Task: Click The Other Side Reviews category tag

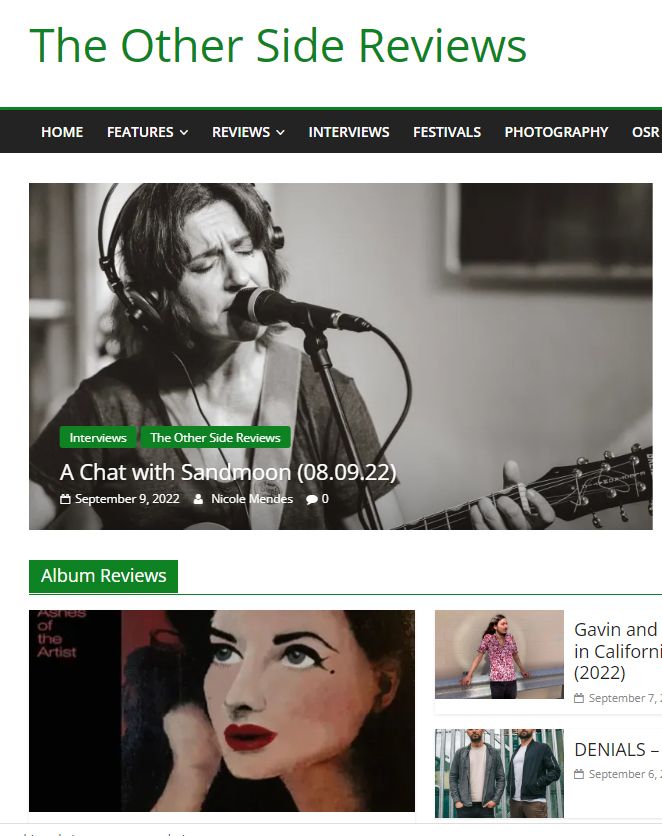Action: 215,437
